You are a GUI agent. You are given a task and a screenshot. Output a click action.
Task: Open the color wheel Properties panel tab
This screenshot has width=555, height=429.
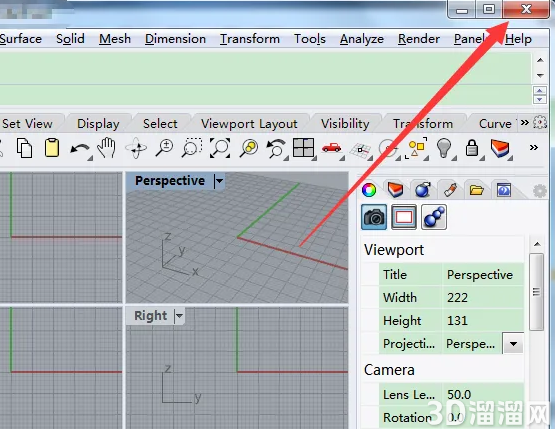(x=369, y=190)
